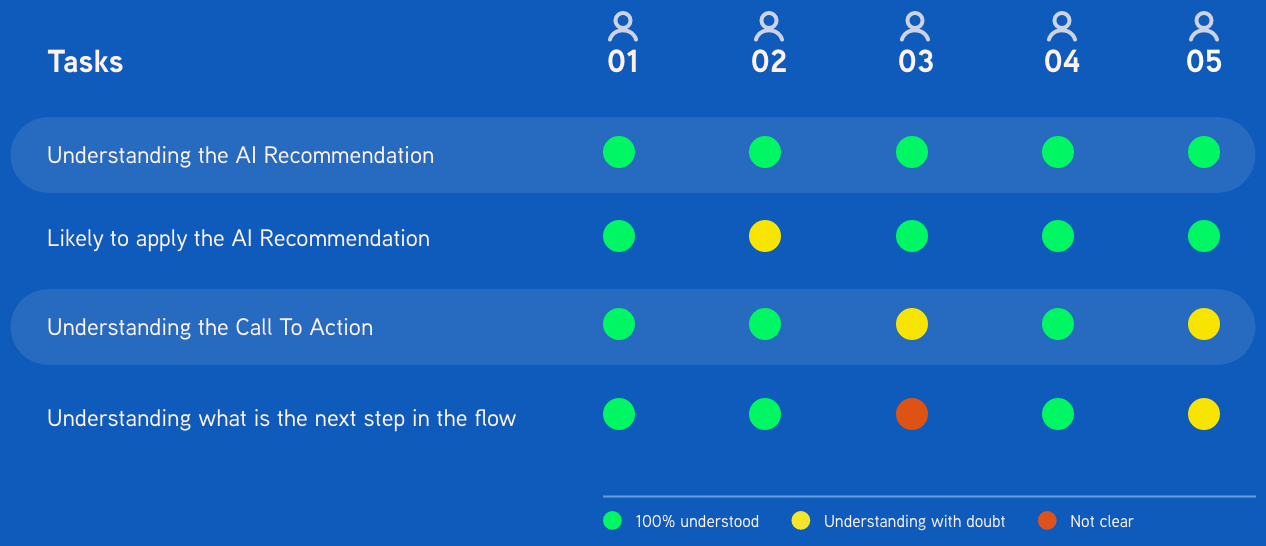1266x546 pixels.
Task: Select the yellow dot for user 03 Call To Action
Action: click(x=912, y=324)
